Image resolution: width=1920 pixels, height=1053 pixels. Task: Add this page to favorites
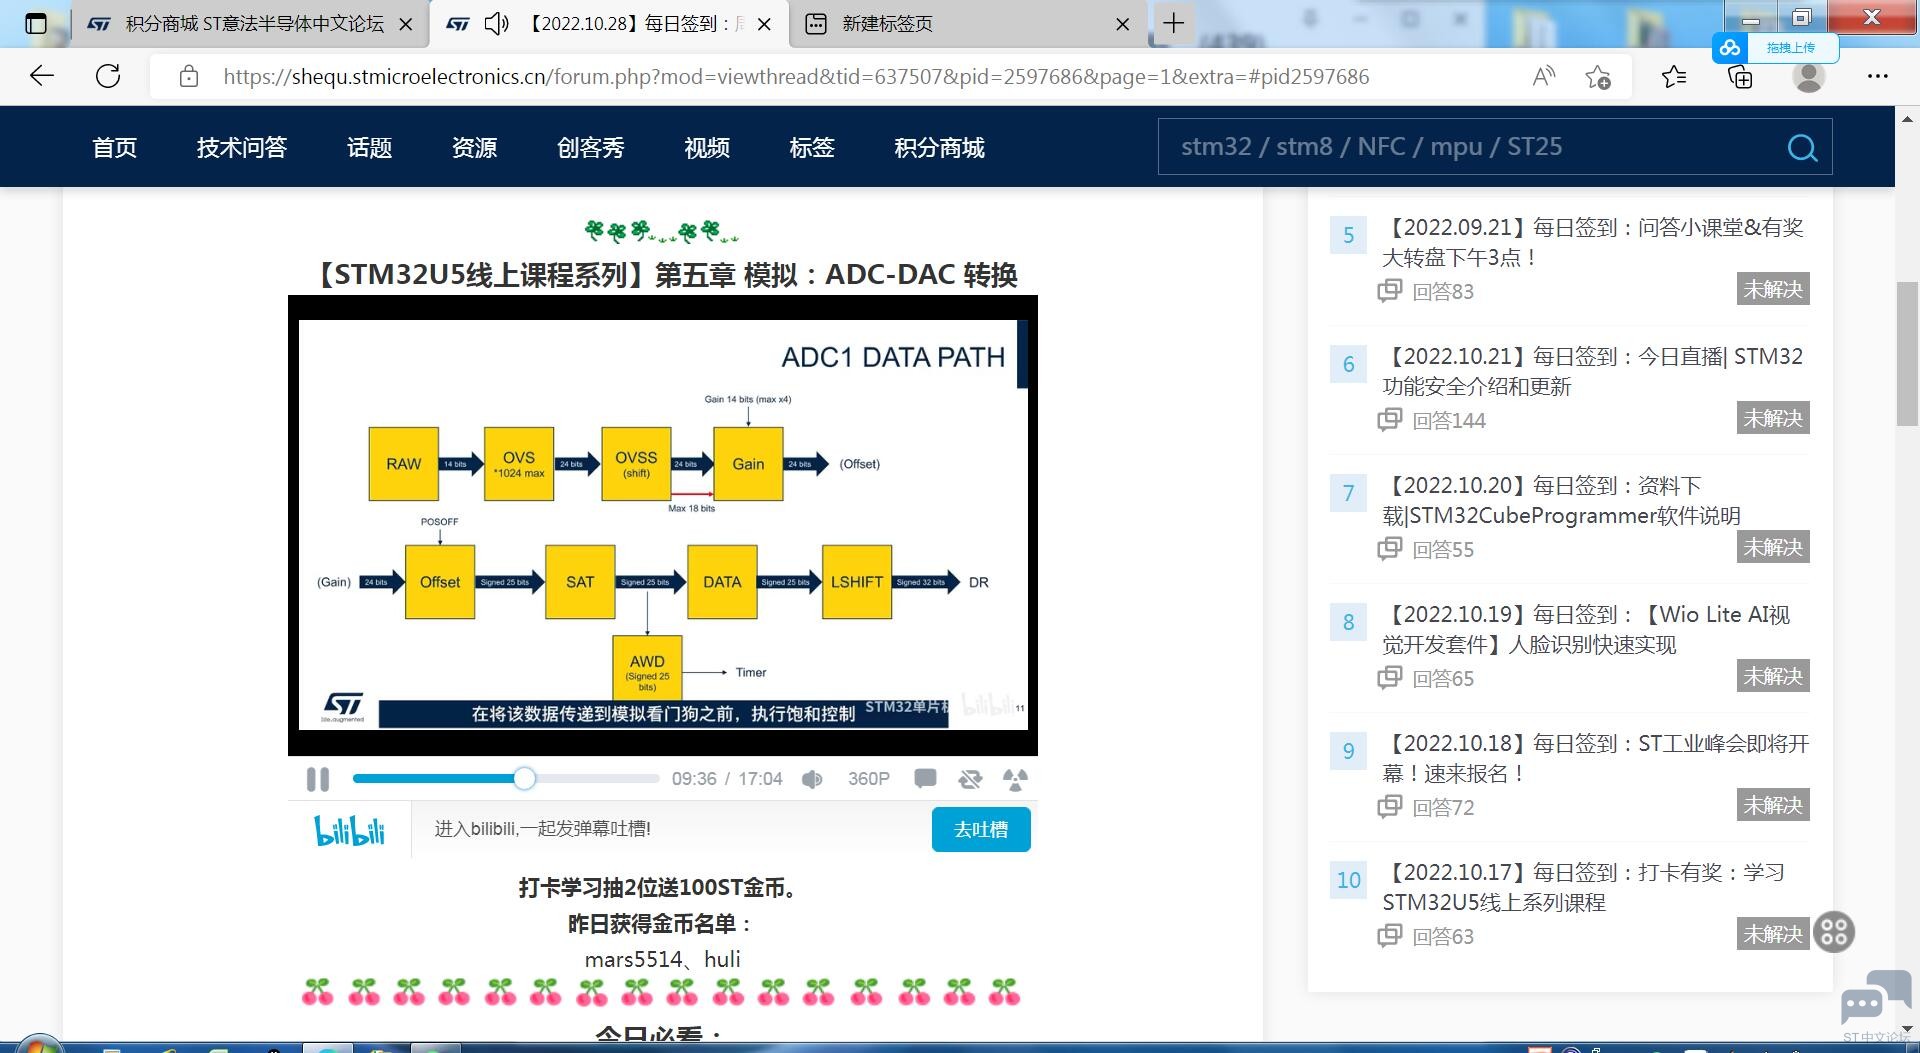pos(1598,77)
